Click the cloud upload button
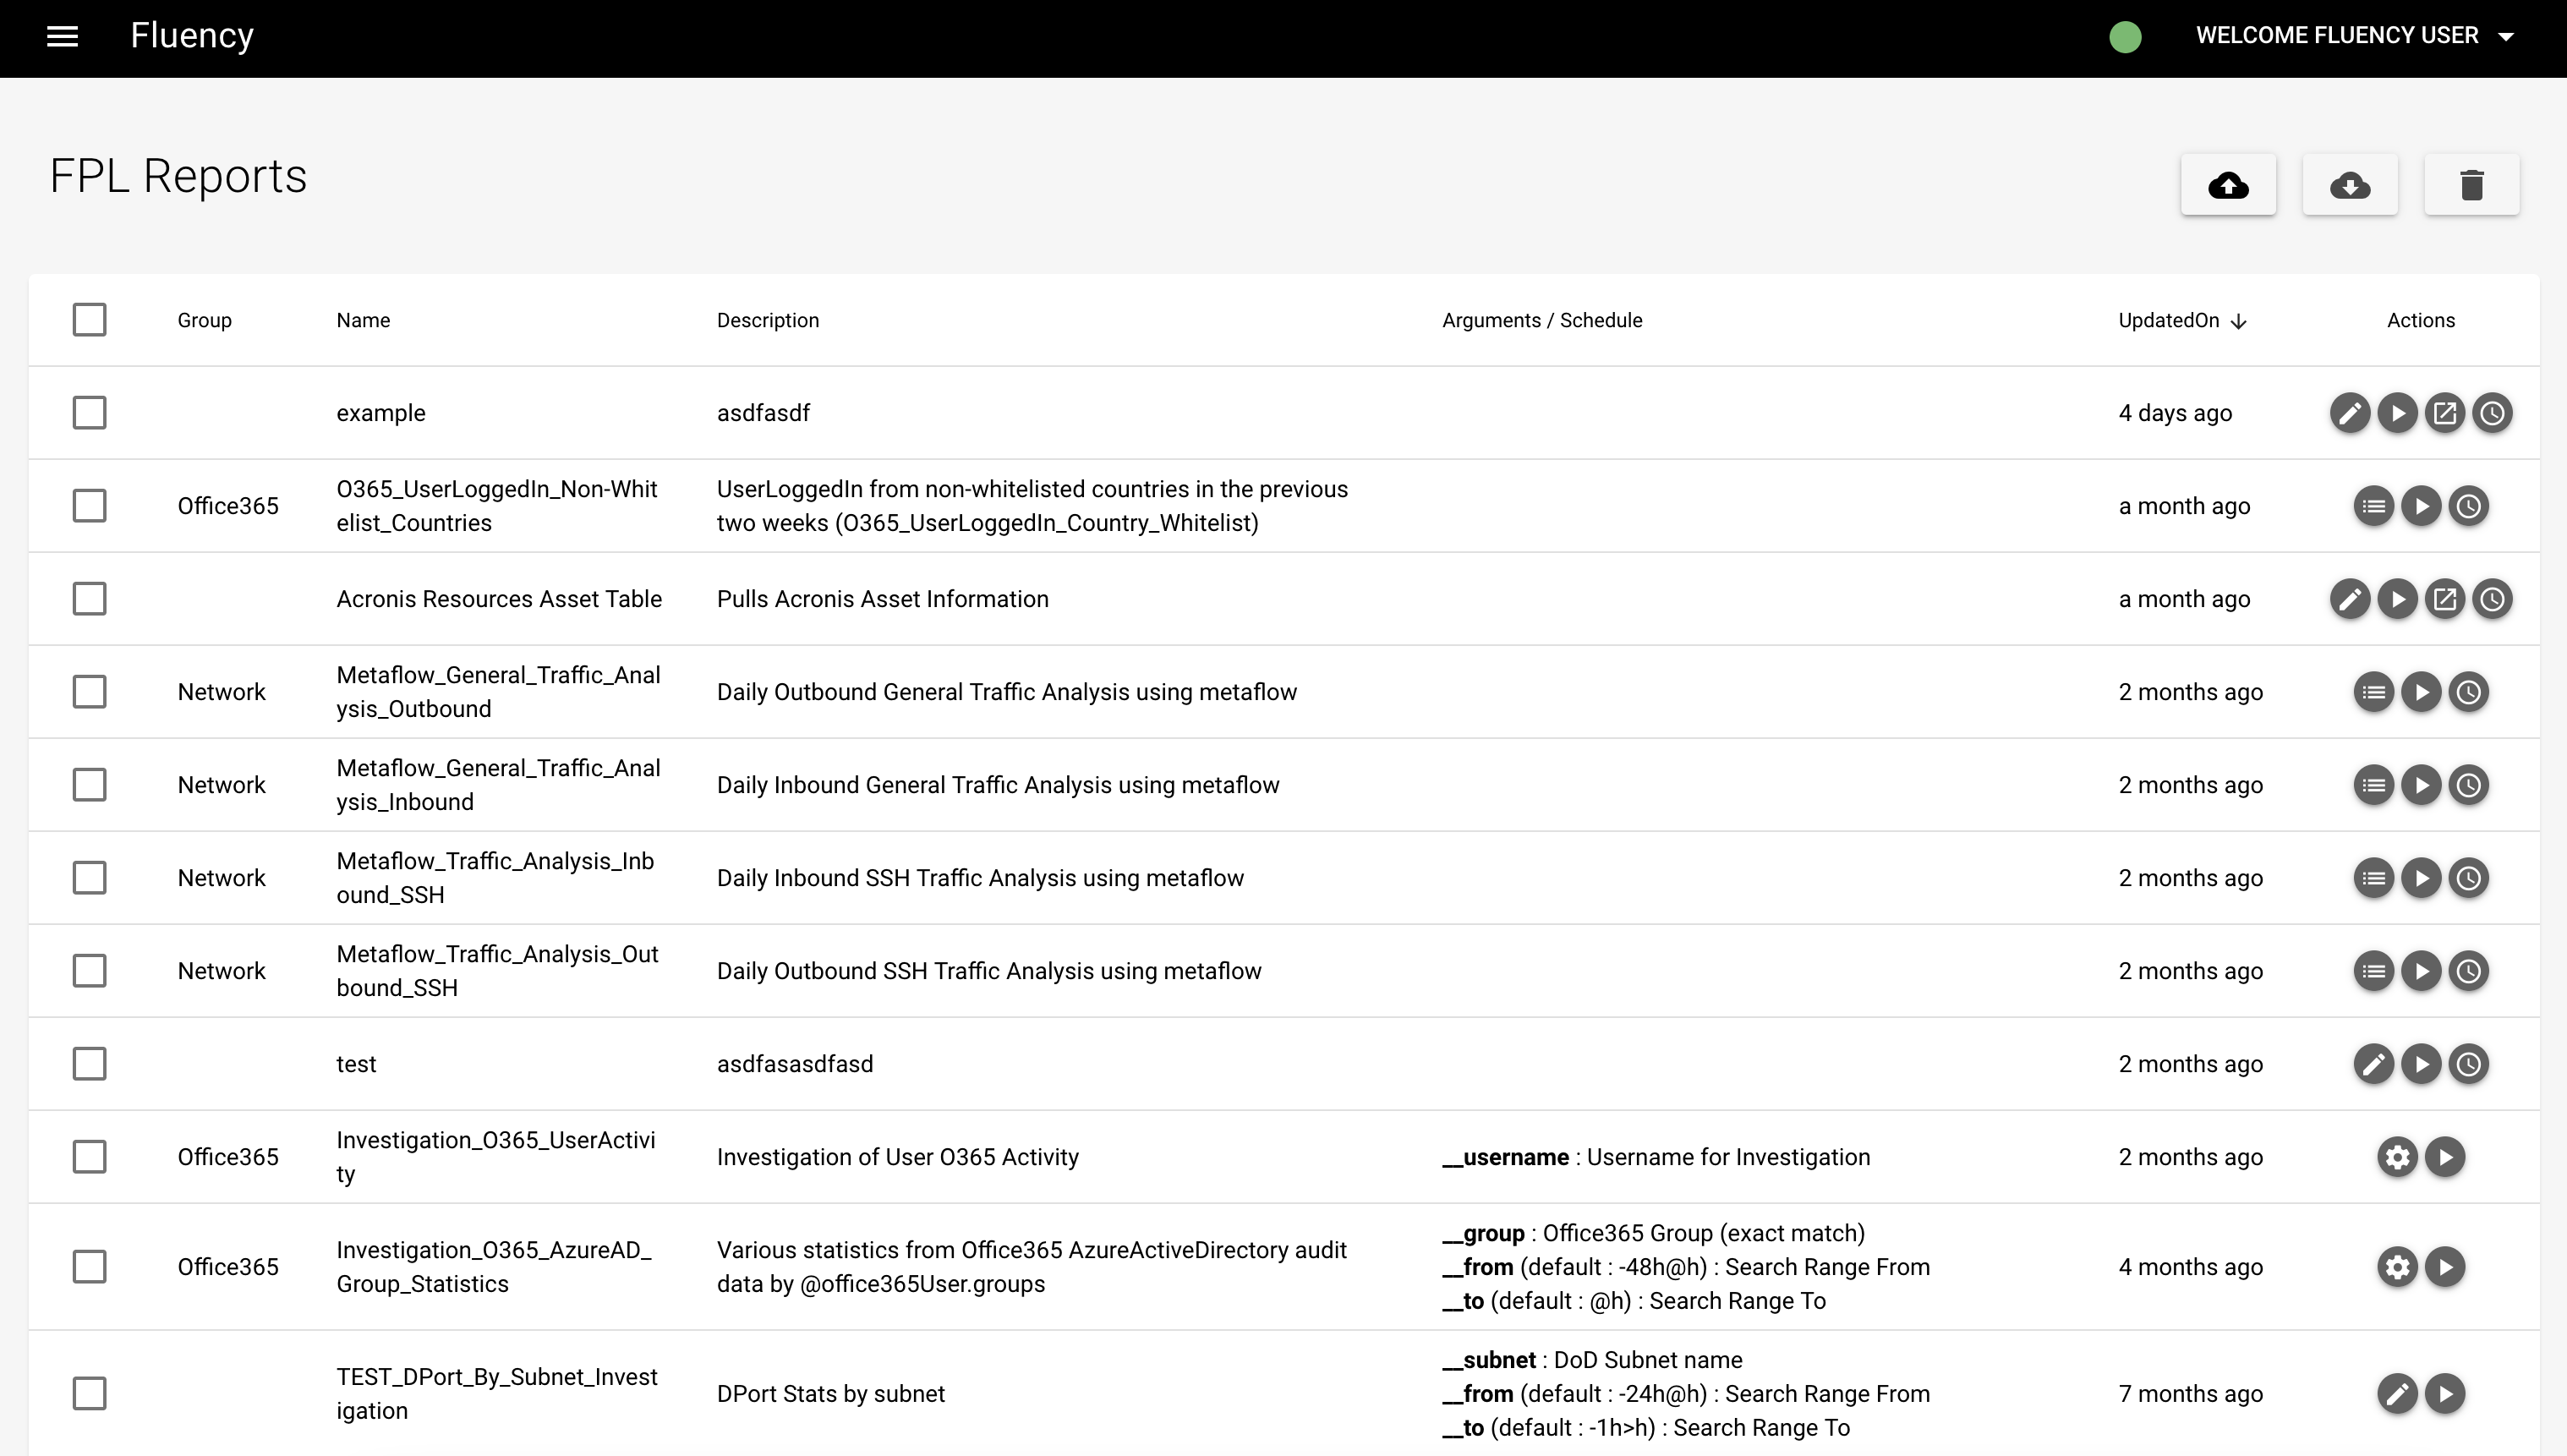The height and width of the screenshot is (1456, 2567). [x=2228, y=185]
